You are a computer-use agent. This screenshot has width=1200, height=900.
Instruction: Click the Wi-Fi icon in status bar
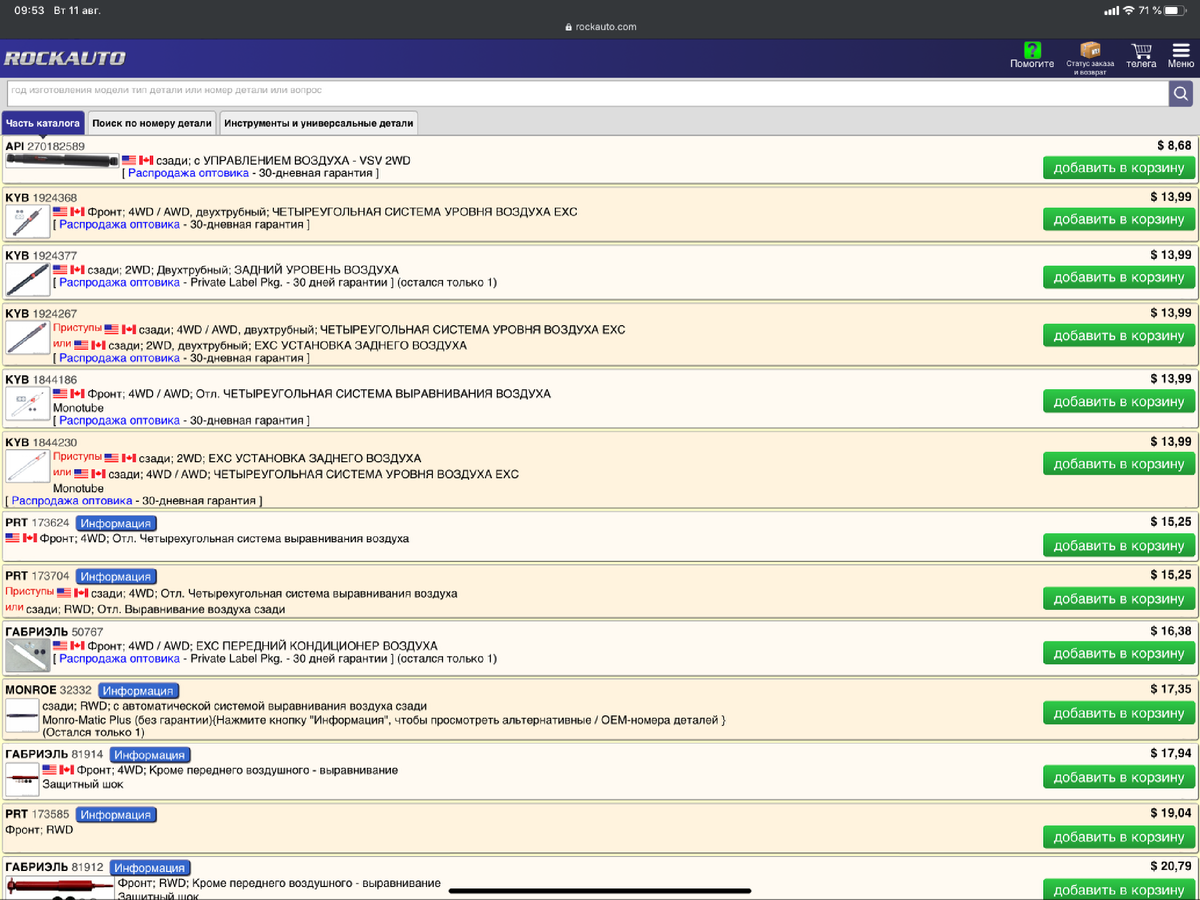pos(1129,10)
